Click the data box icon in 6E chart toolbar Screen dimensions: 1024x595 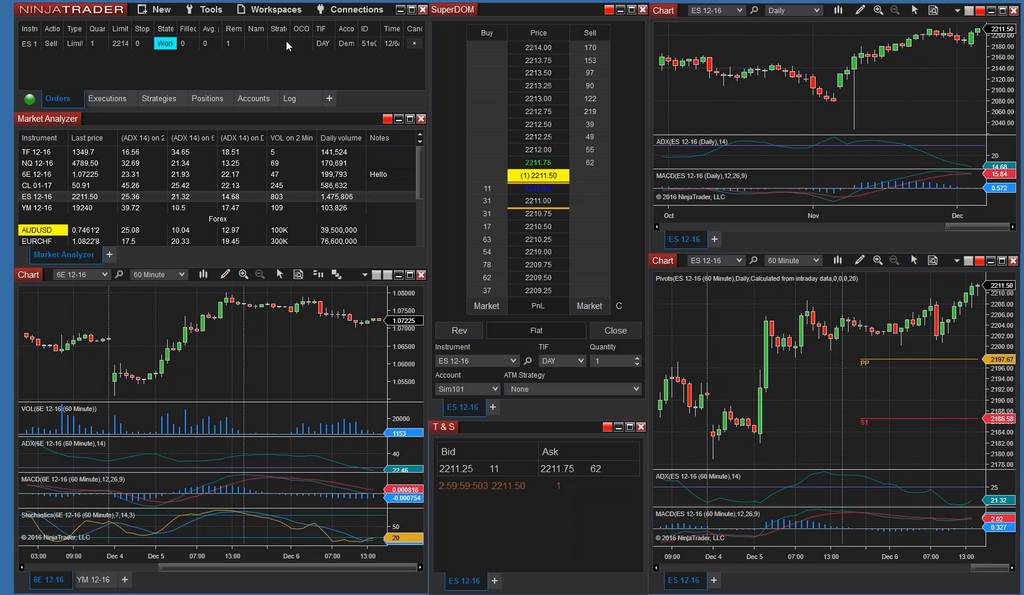(297, 274)
